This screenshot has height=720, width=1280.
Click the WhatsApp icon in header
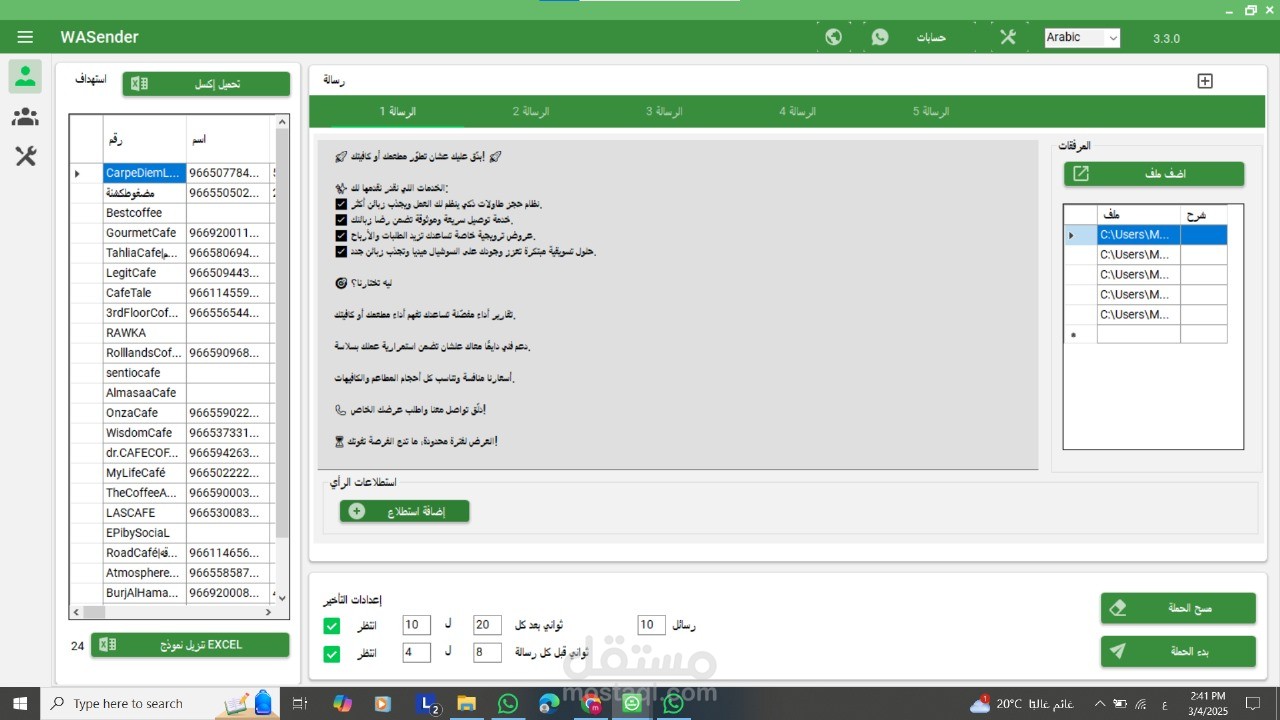880,37
